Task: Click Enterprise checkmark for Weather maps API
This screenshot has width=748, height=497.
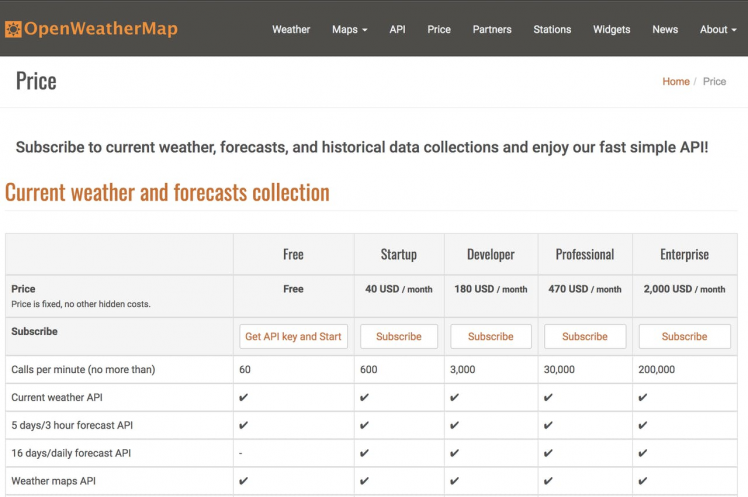Action: (643, 481)
